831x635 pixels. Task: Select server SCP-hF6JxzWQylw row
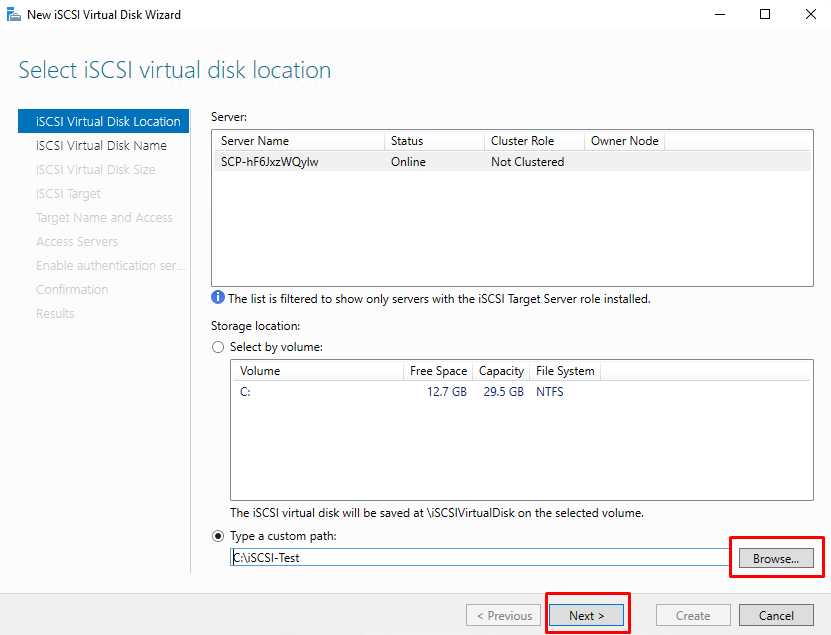512,162
